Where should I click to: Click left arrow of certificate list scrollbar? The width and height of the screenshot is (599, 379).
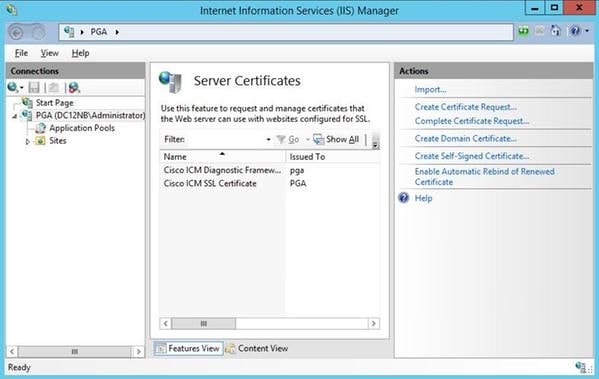[165, 324]
